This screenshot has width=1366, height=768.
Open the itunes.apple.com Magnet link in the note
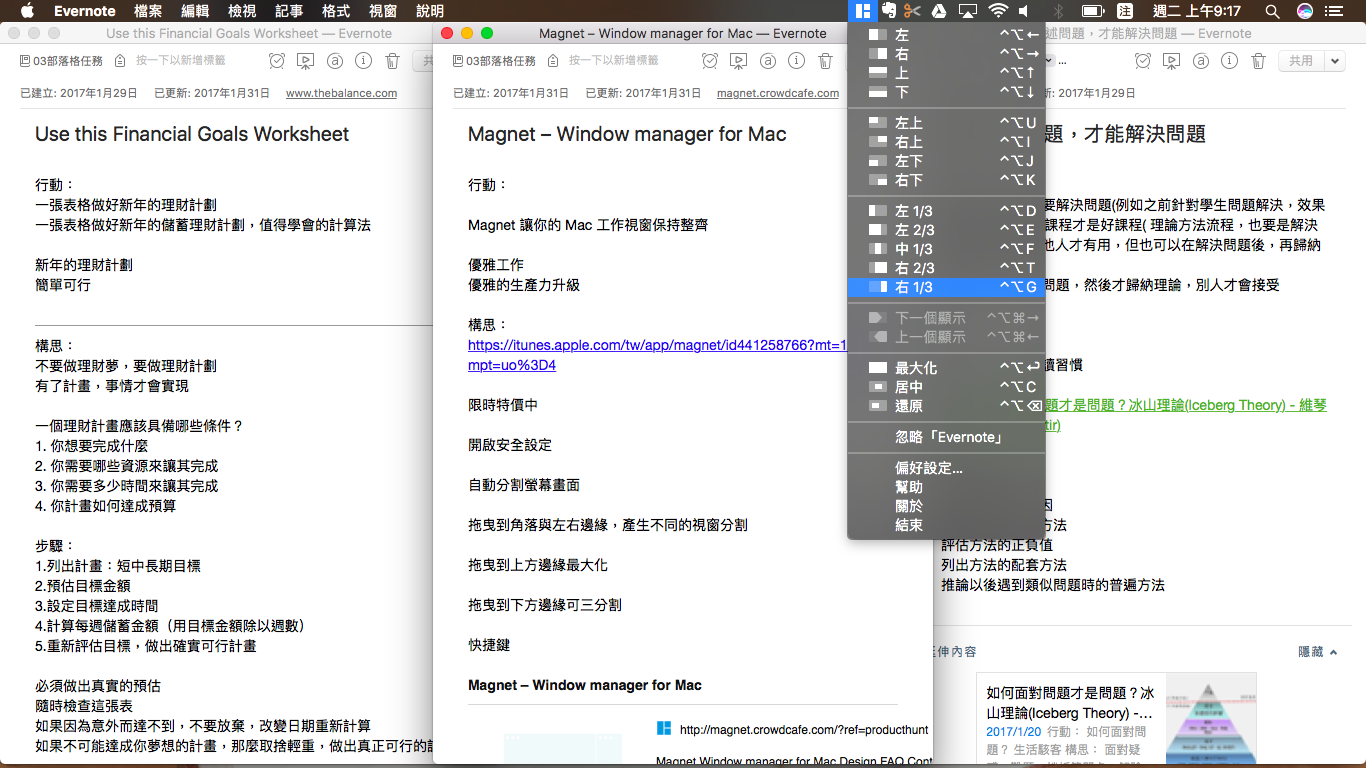coord(657,355)
